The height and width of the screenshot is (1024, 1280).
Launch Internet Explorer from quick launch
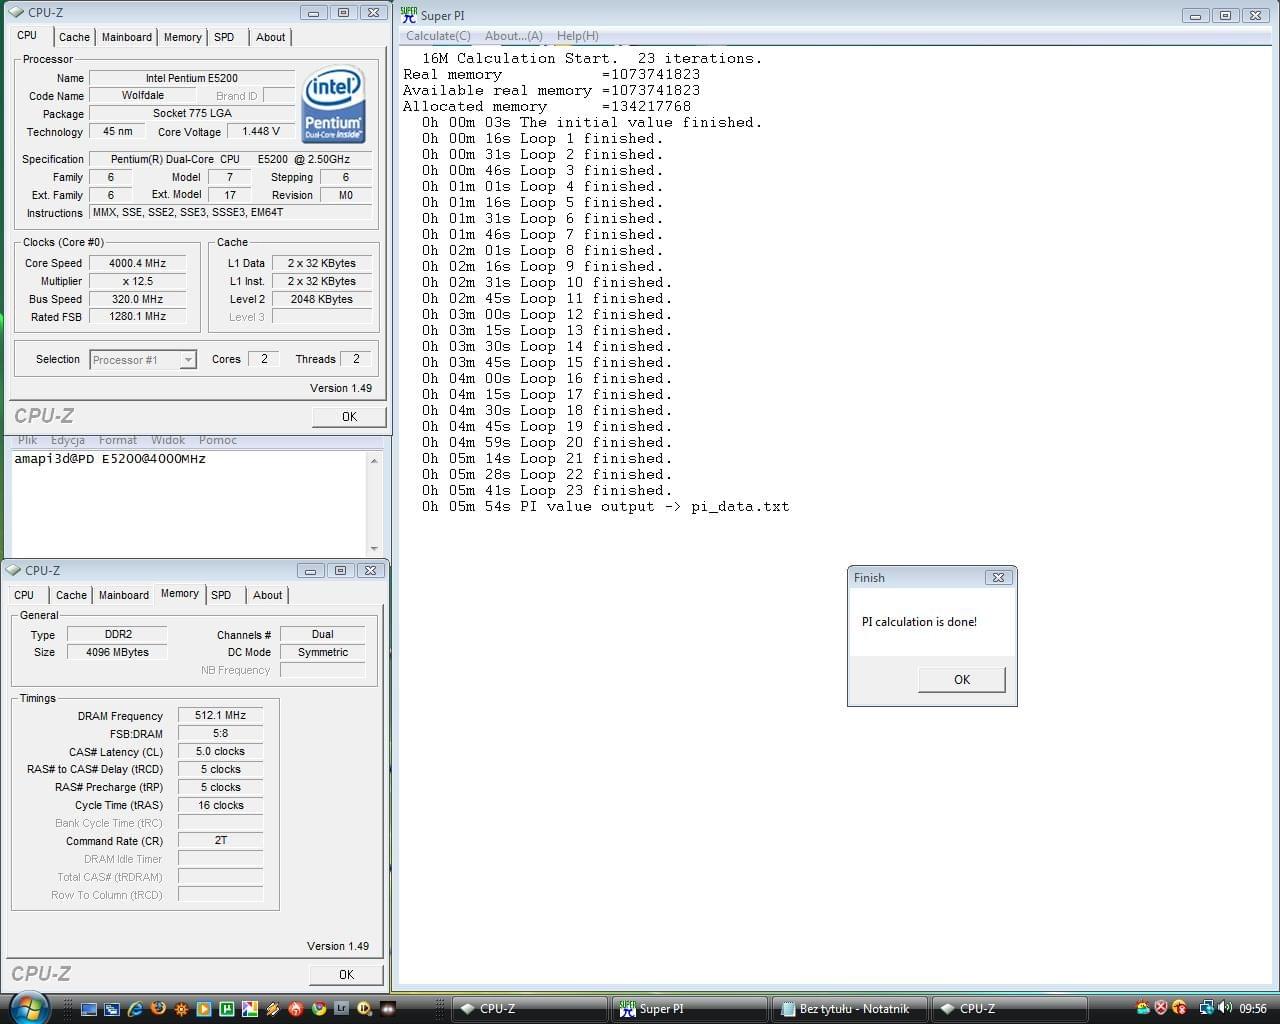pyautogui.click(x=135, y=1009)
